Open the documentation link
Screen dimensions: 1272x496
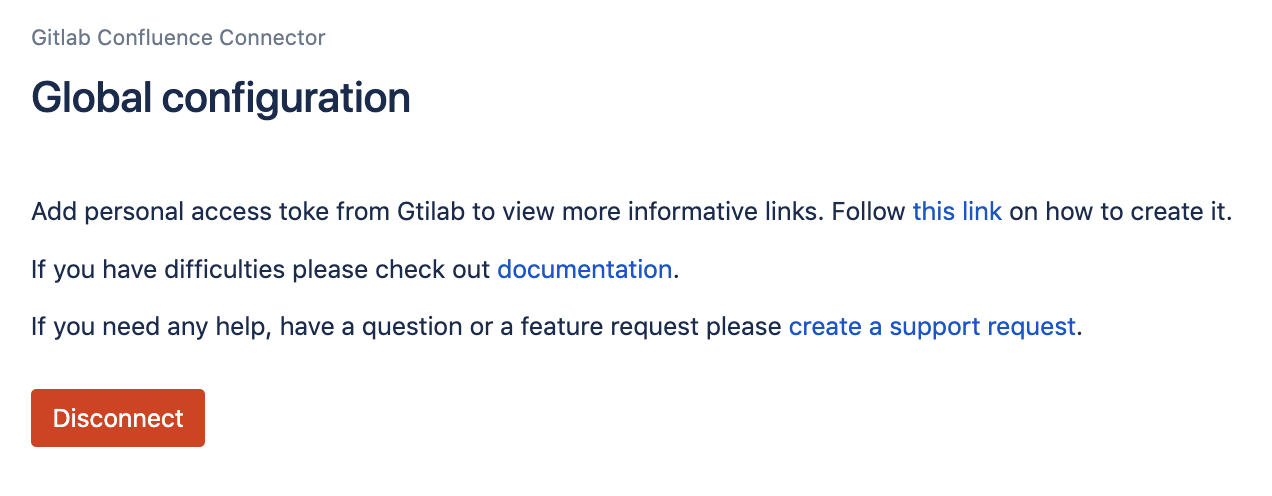[584, 269]
